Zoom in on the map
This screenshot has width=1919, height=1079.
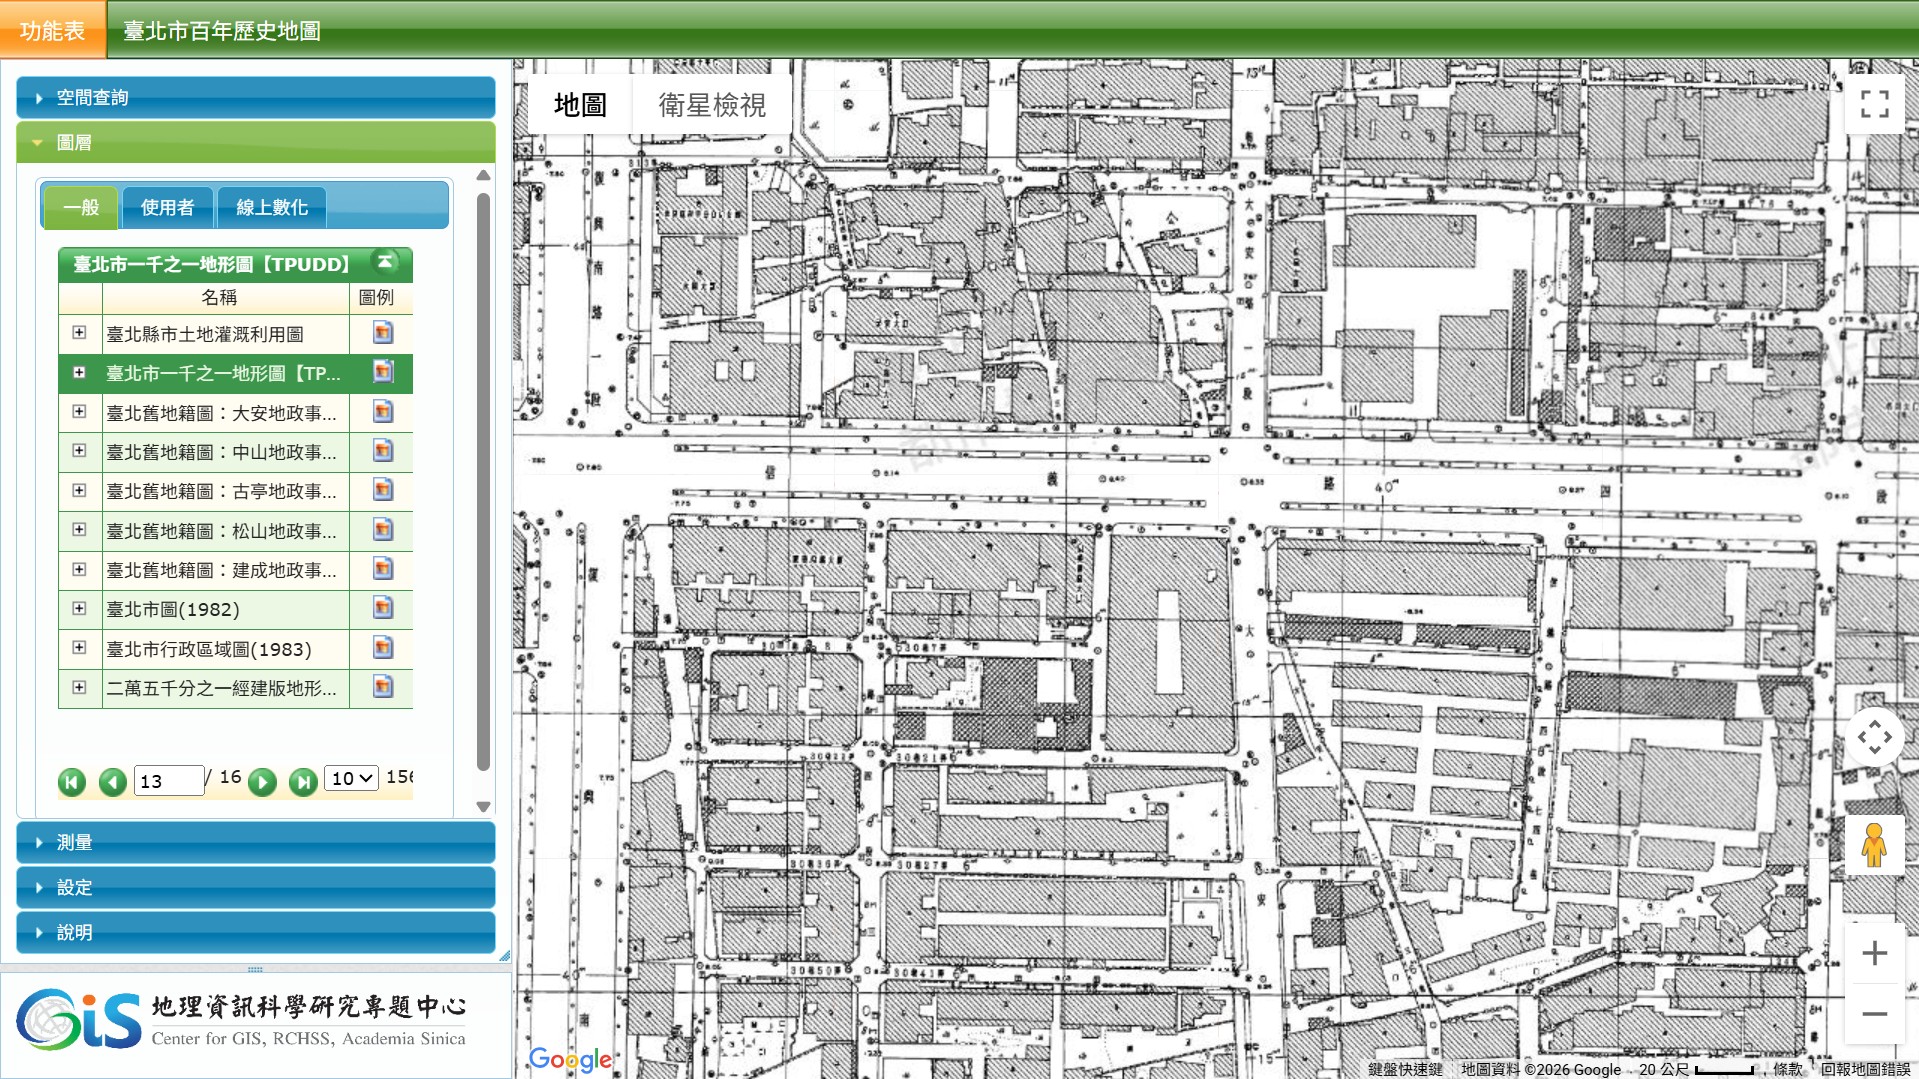pos(1874,952)
